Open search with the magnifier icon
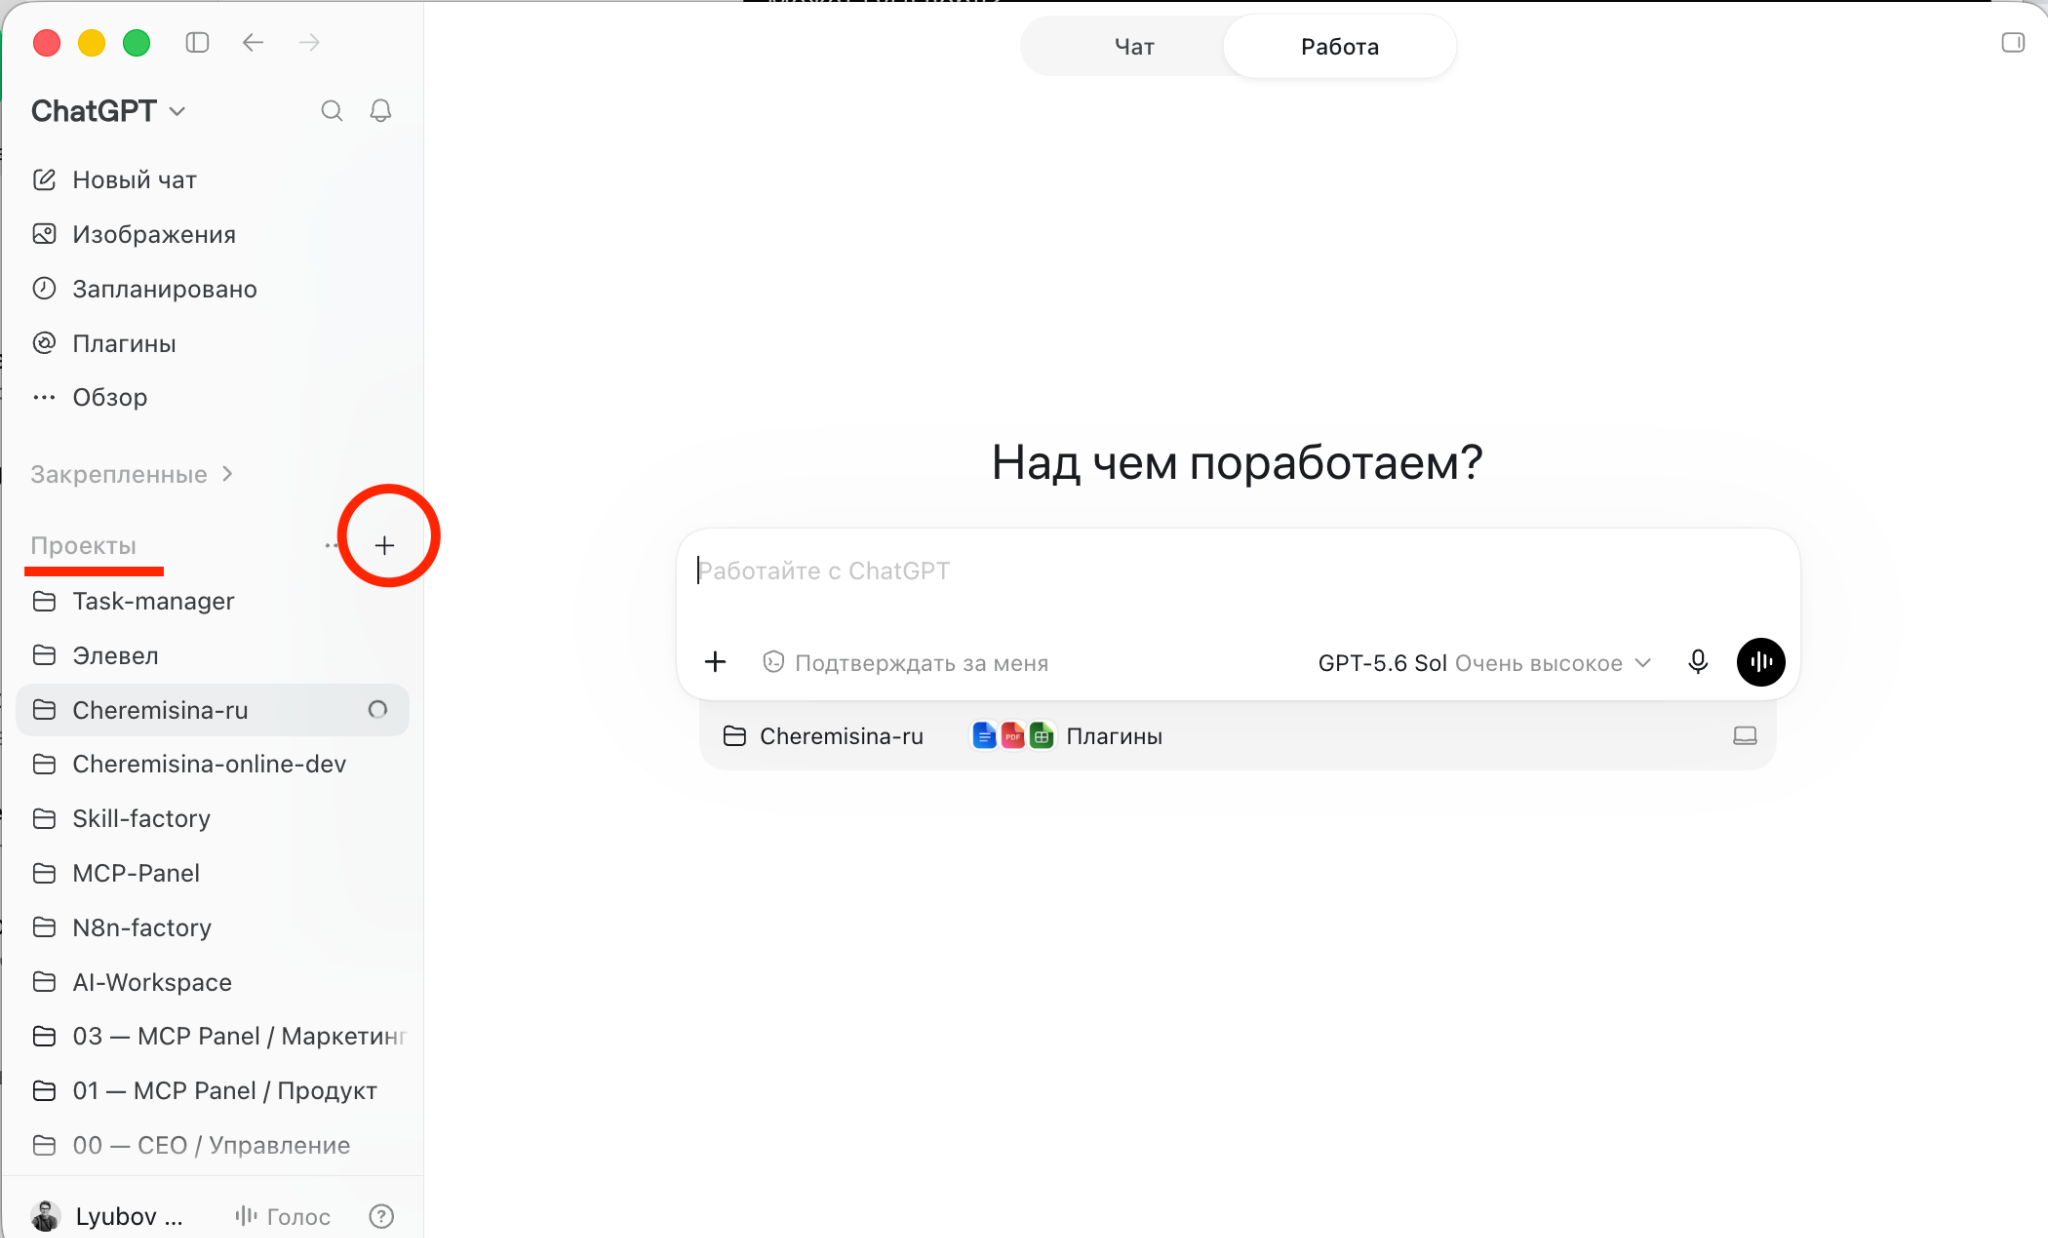The height and width of the screenshot is (1238, 2048). click(x=332, y=111)
